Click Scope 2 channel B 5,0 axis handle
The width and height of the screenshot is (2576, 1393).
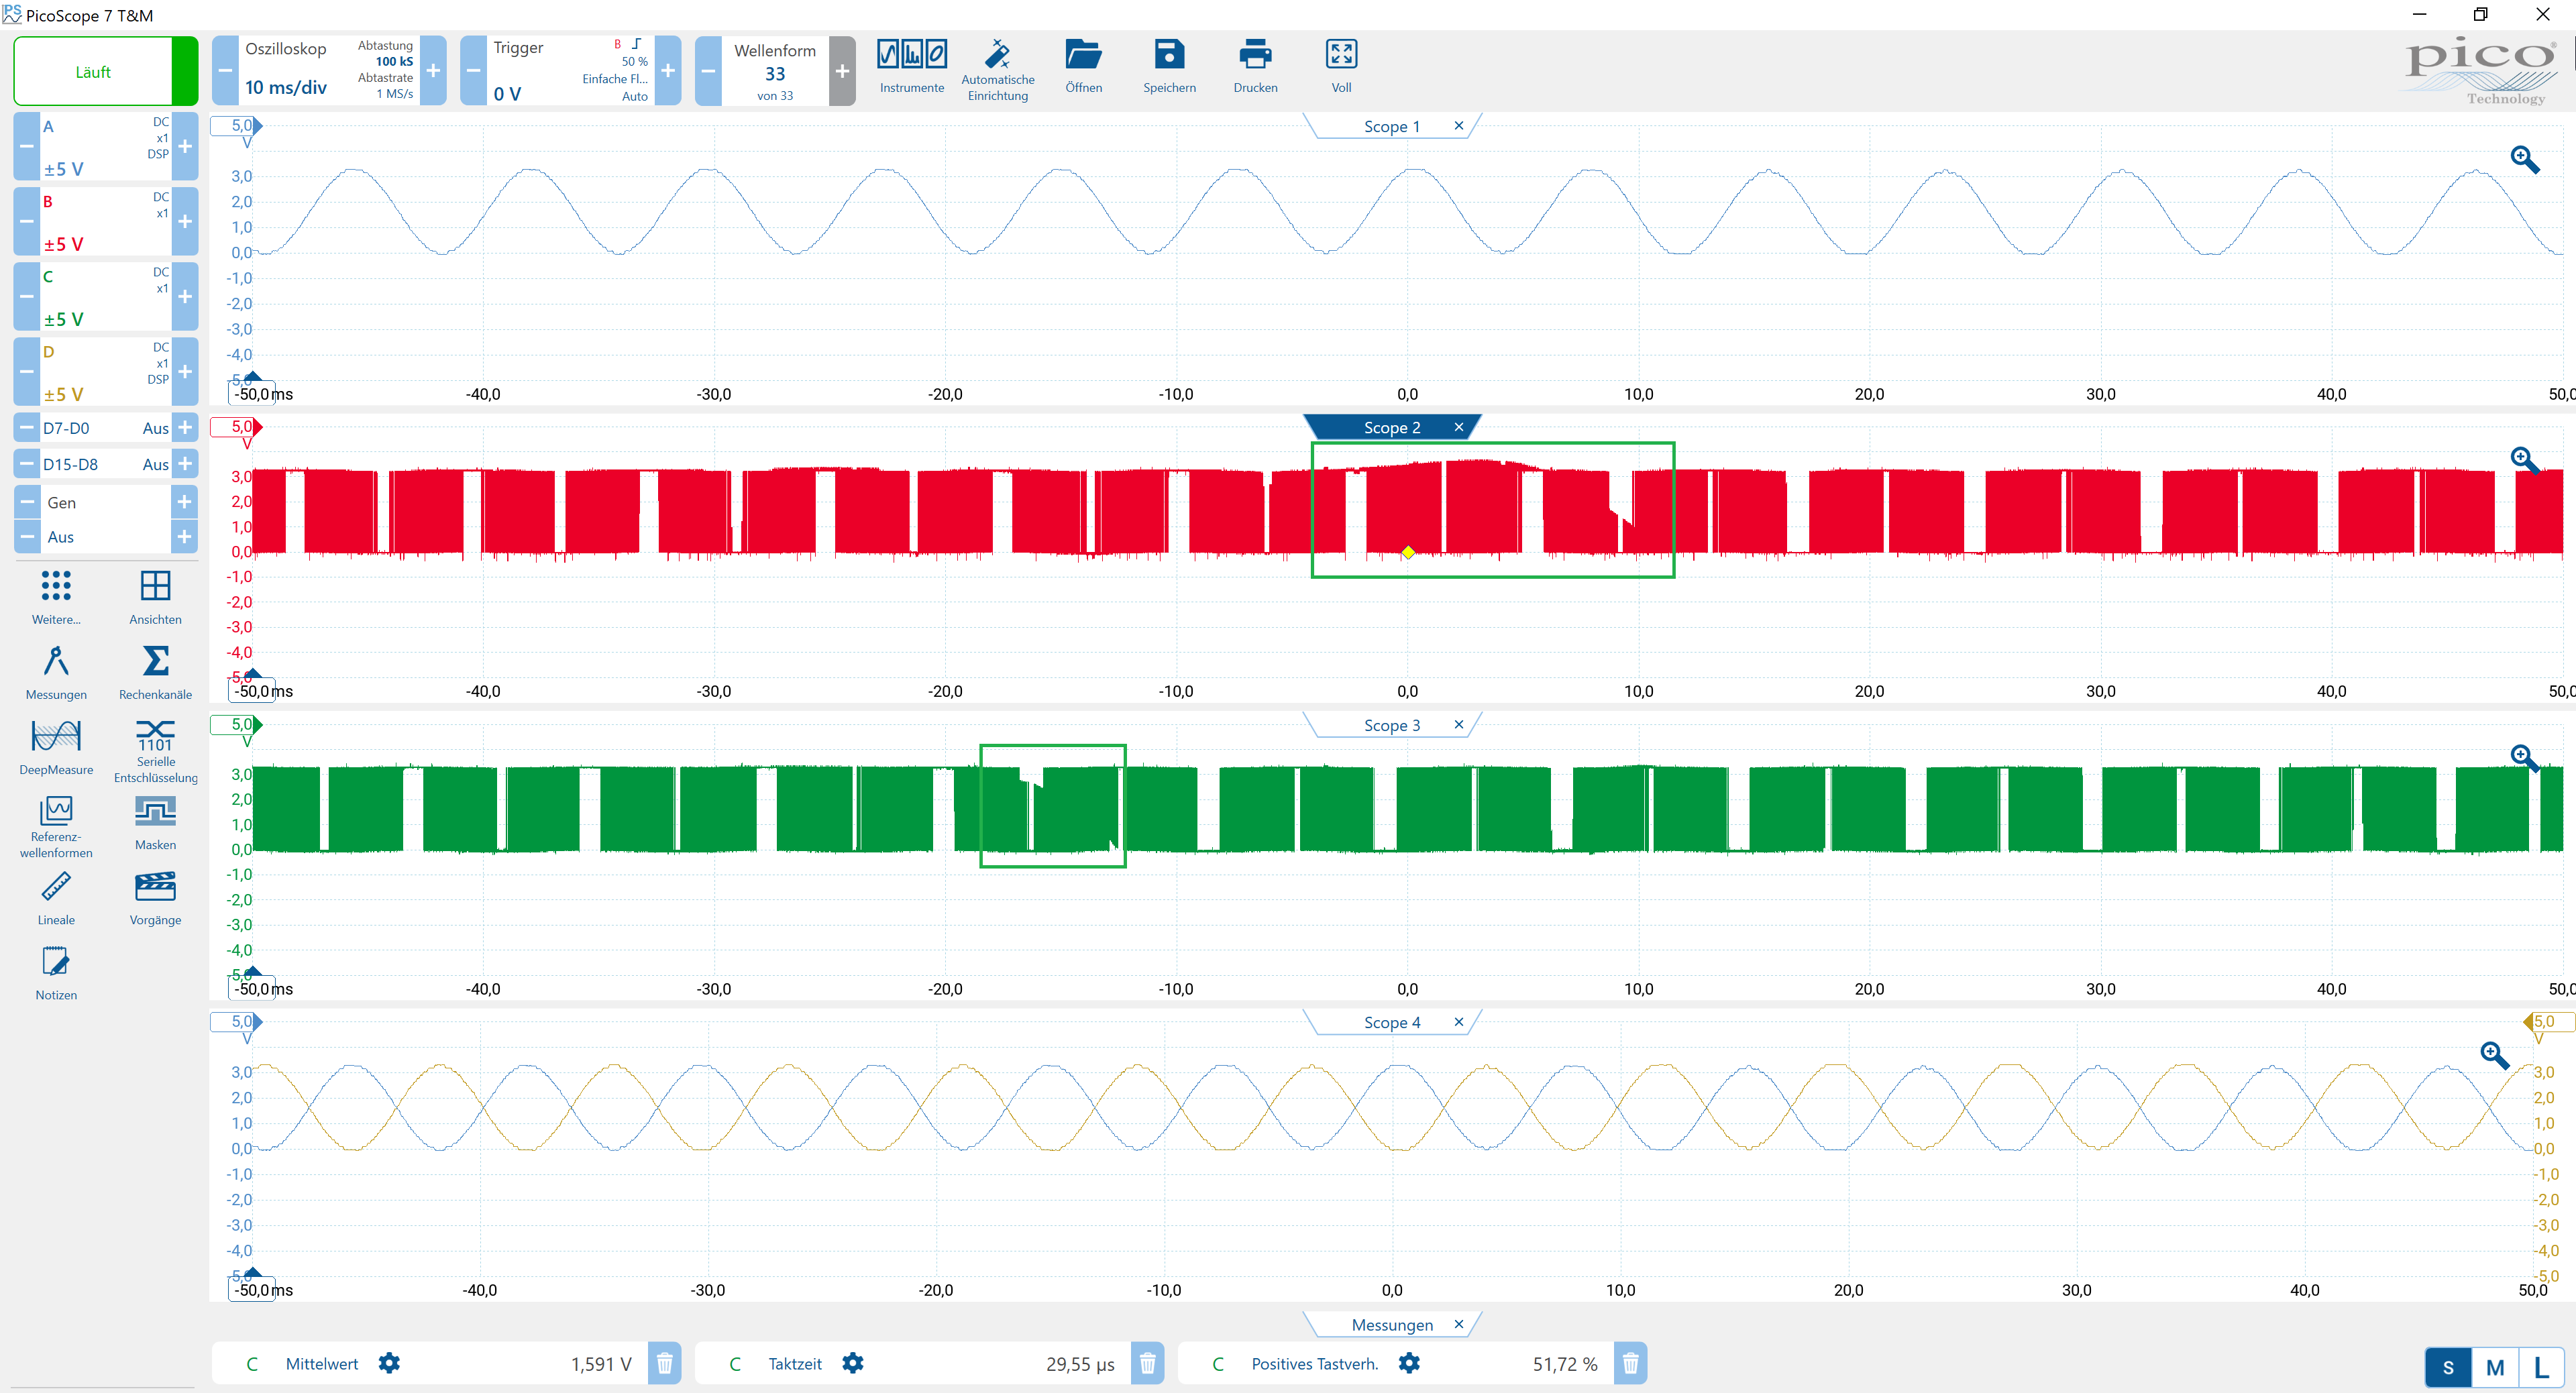click(237, 427)
